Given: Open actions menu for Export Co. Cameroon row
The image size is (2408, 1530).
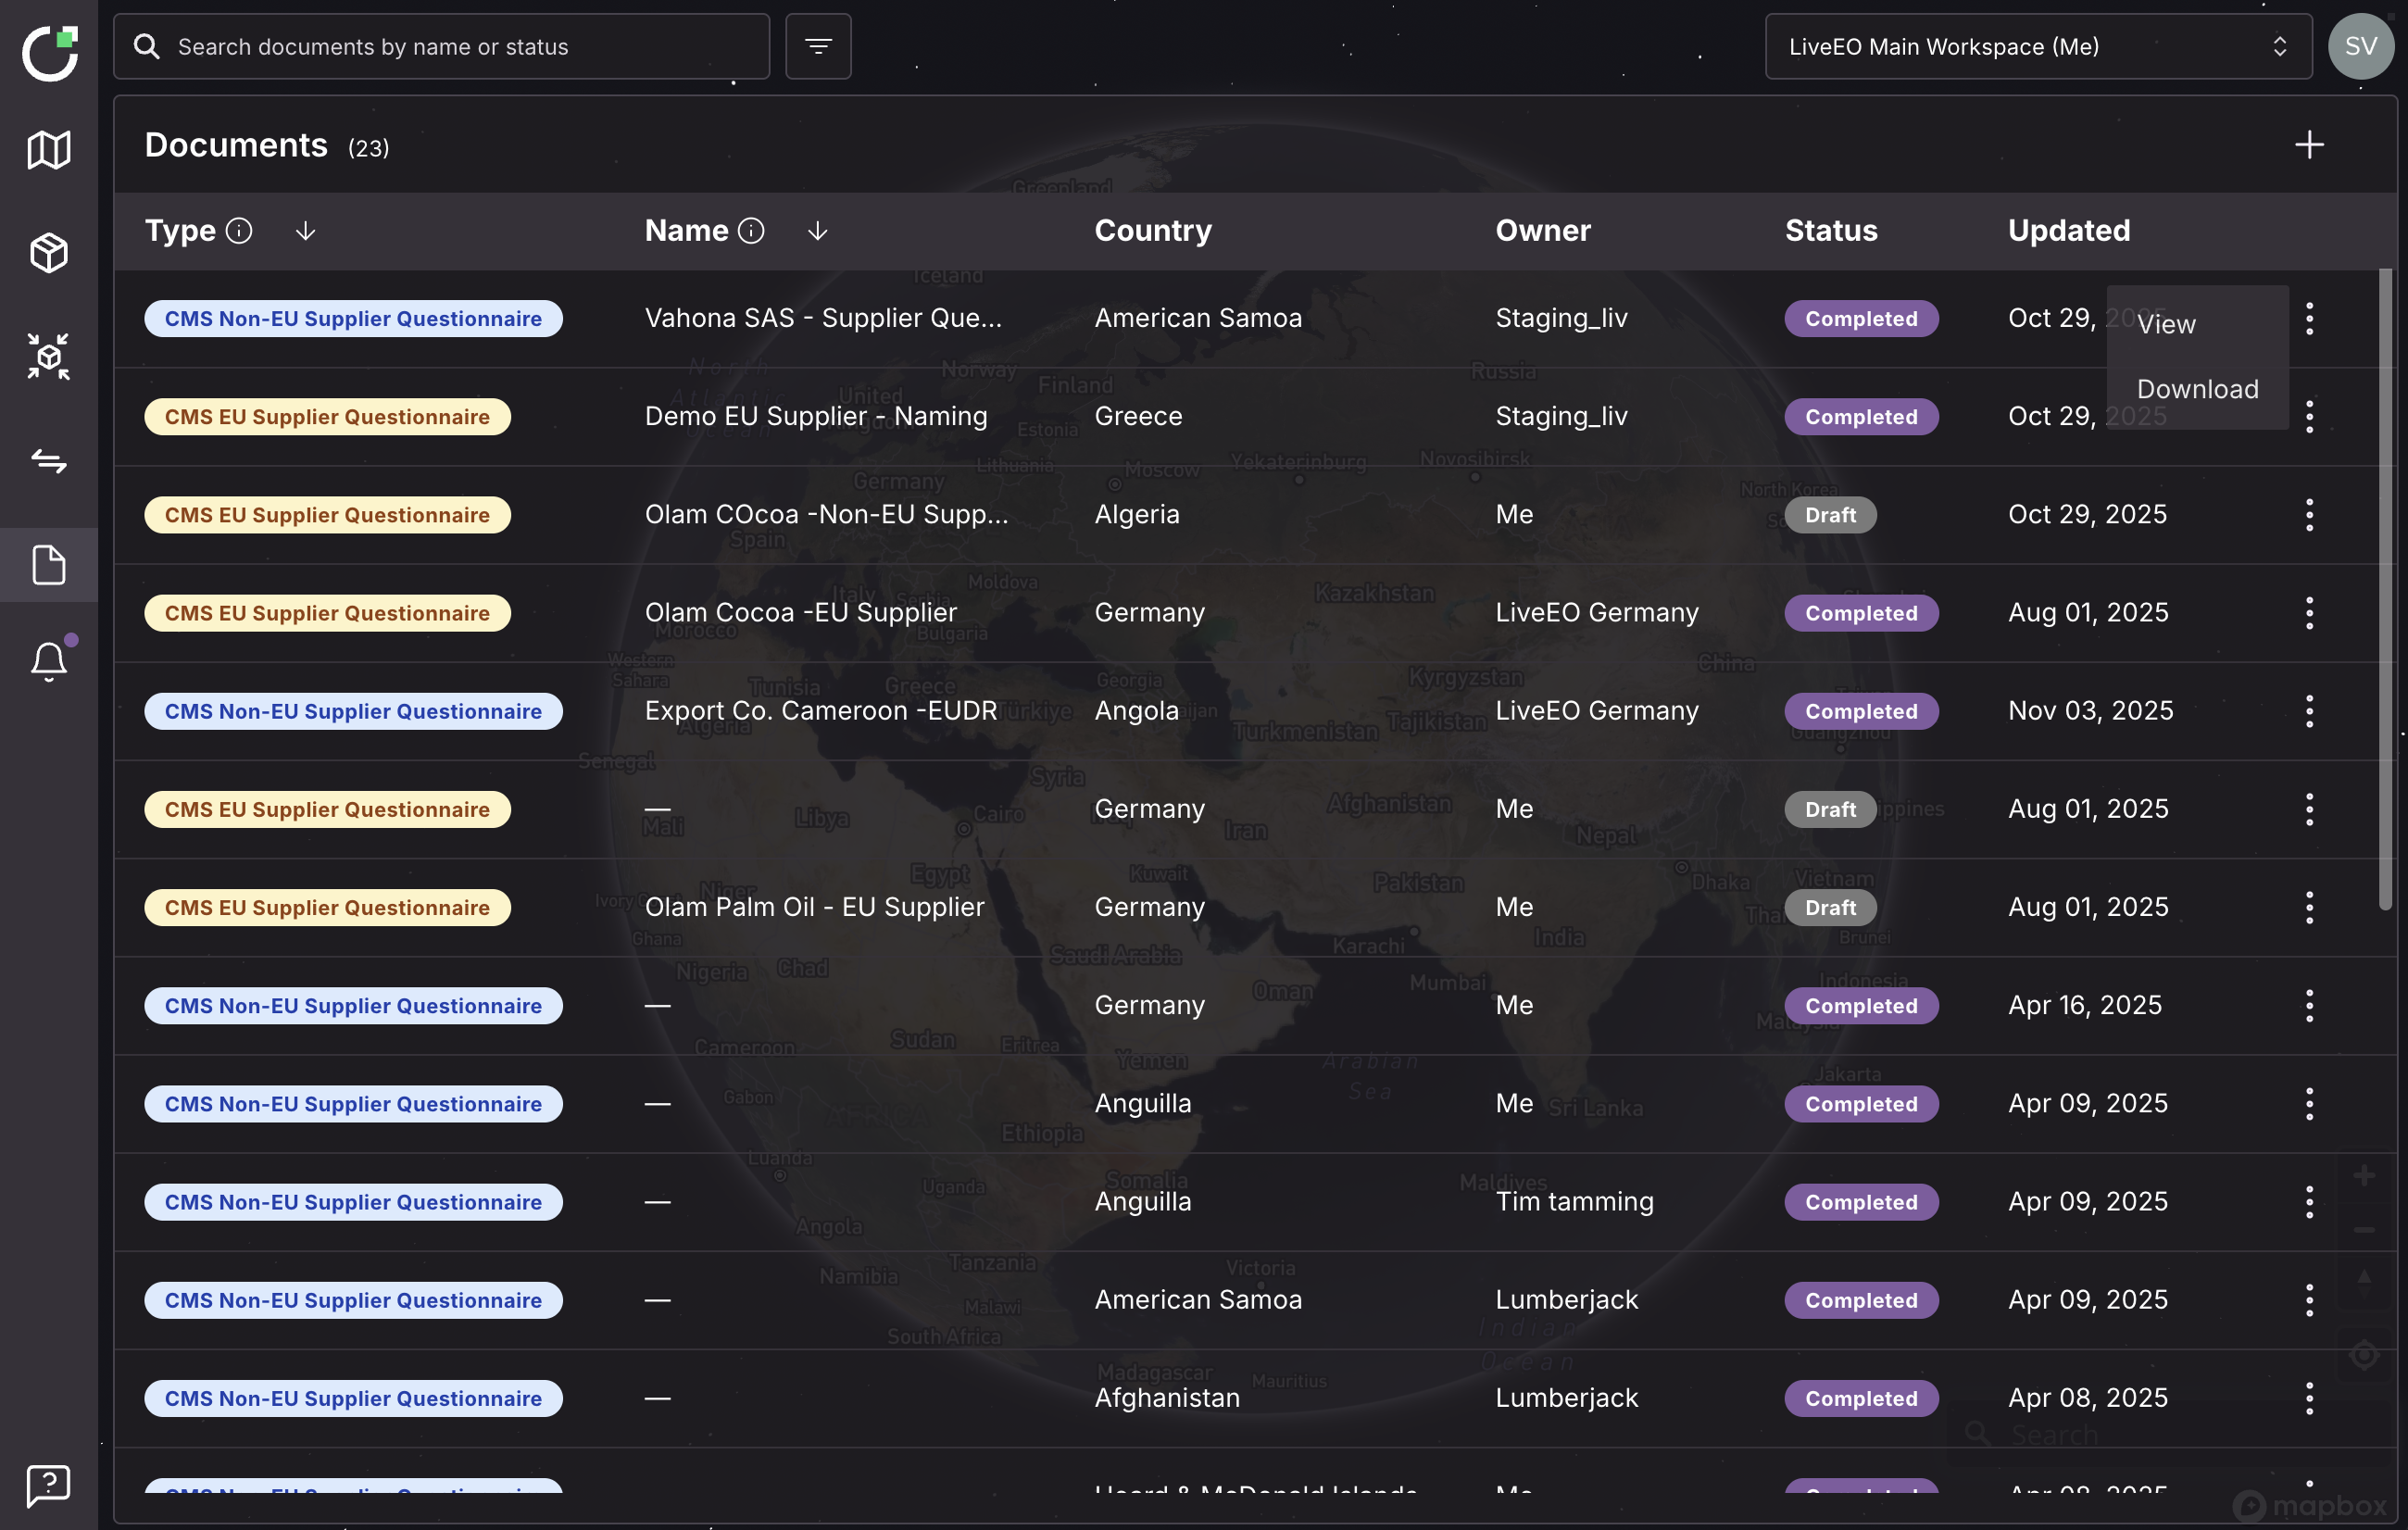Looking at the screenshot, I should tap(2309, 711).
